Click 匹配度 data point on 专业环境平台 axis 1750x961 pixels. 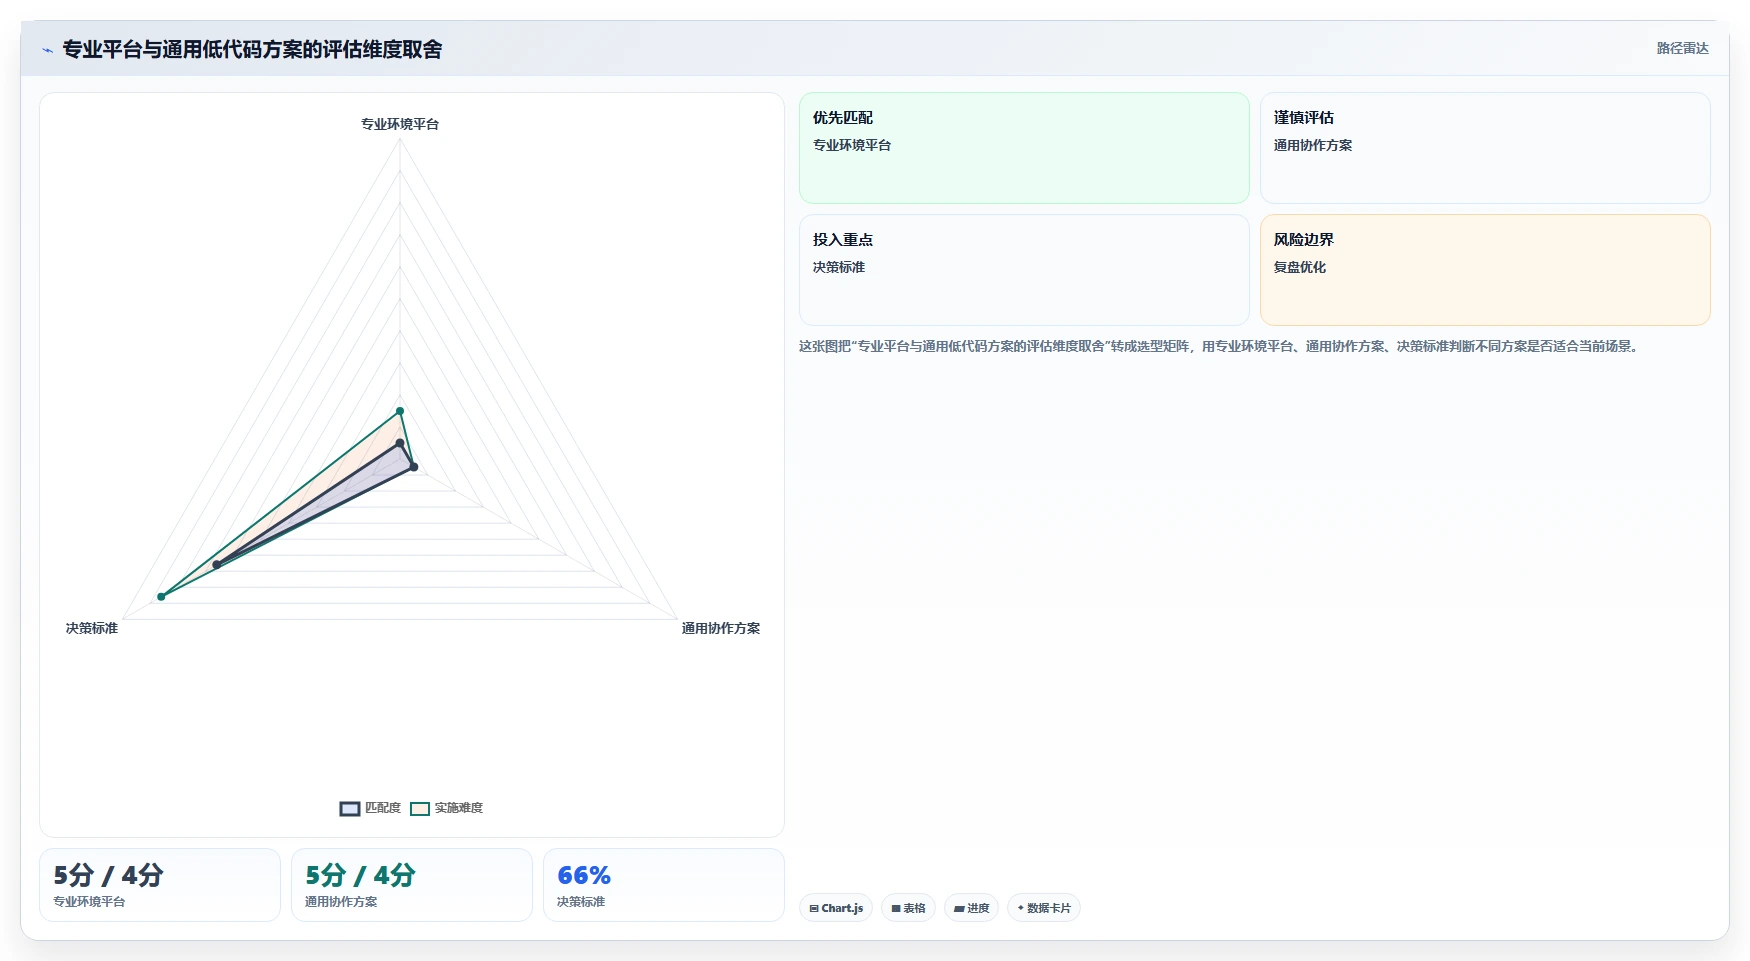(x=400, y=443)
